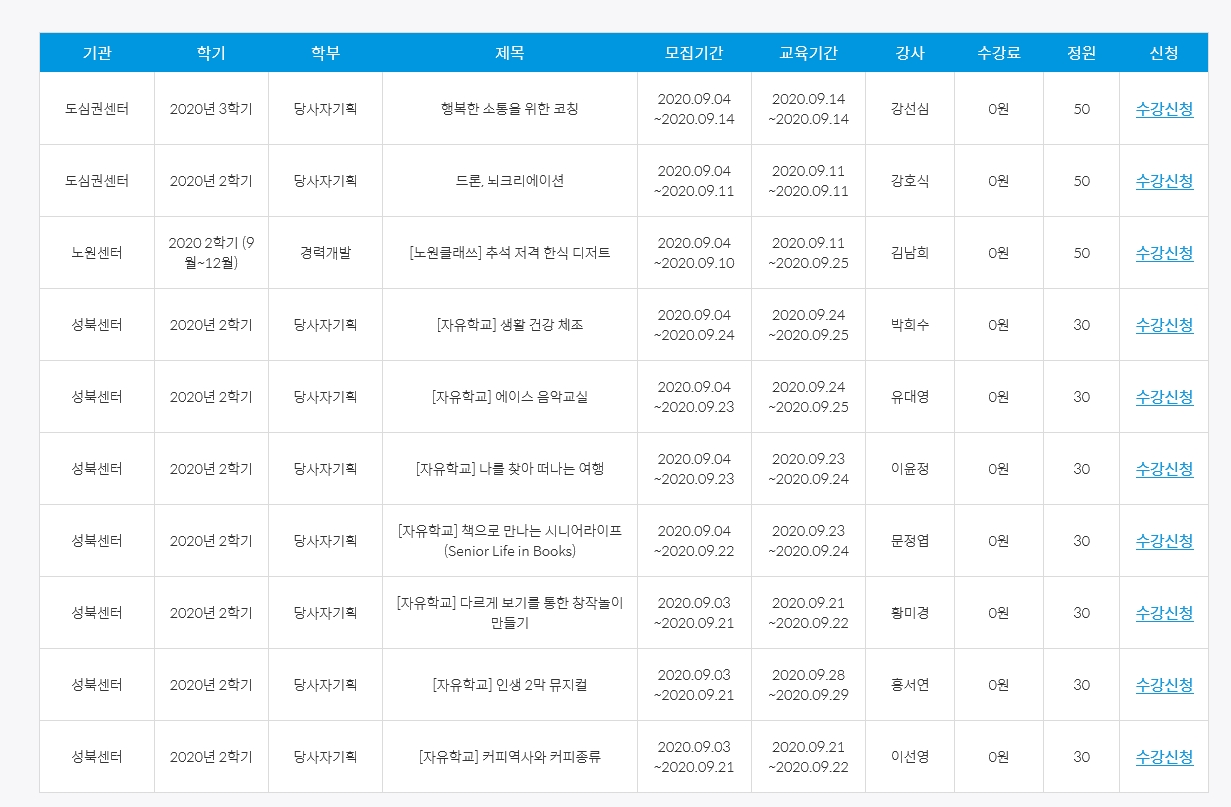Click the 교육기간 column header
The height and width of the screenshot is (807, 1231).
[808, 53]
